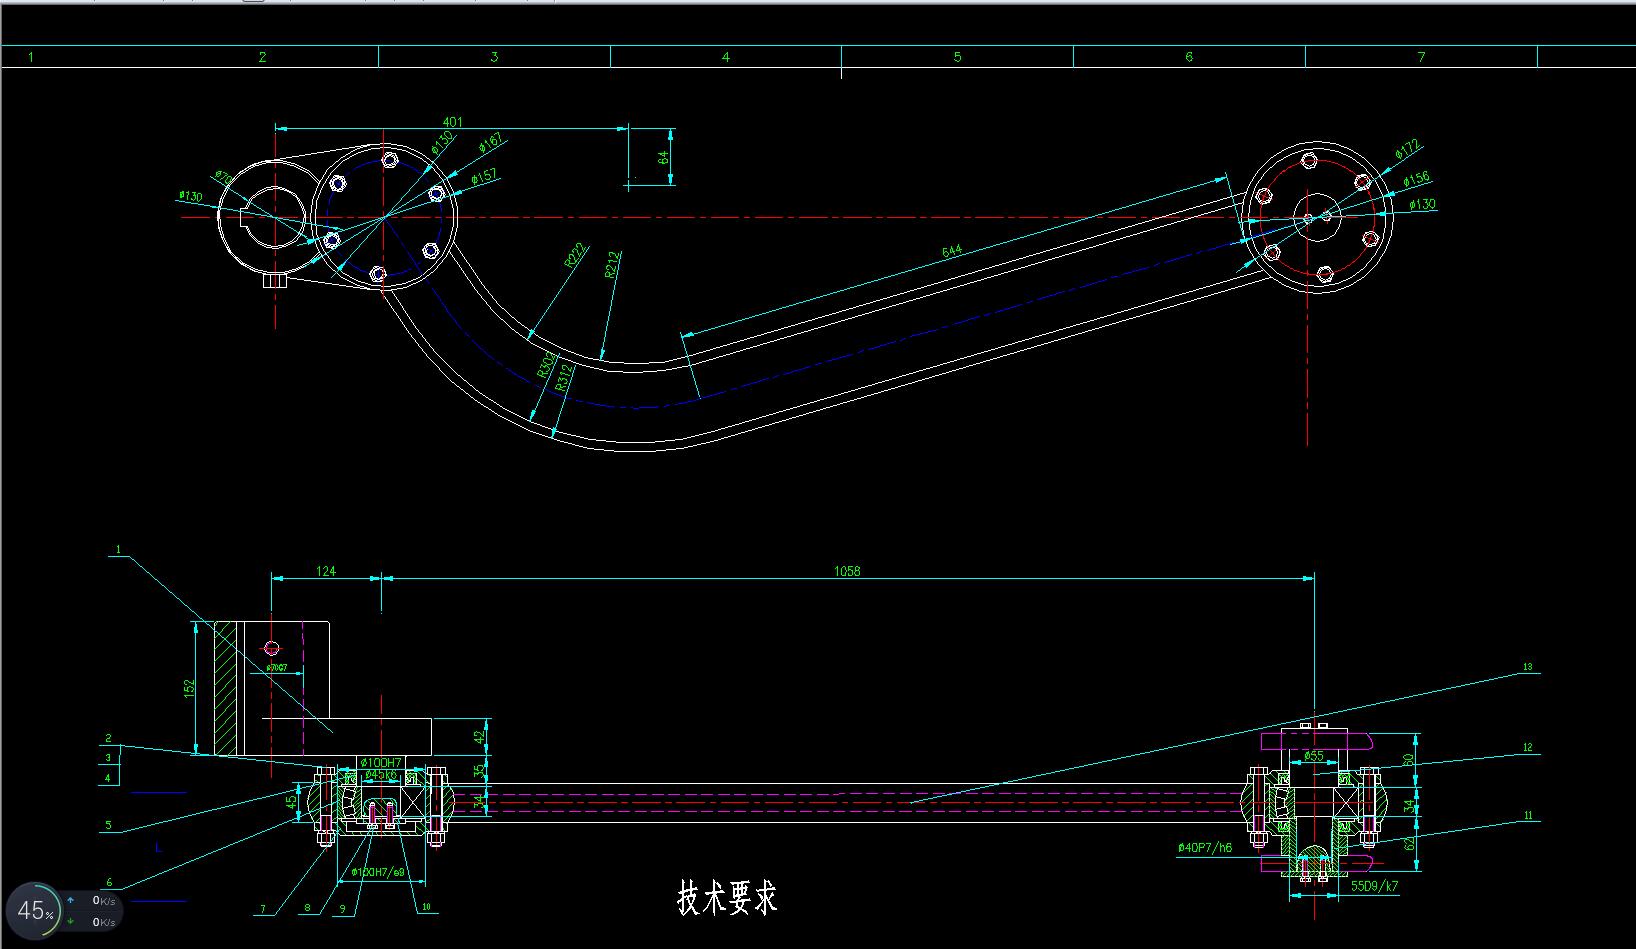The height and width of the screenshot is (949, 1636).
Task: Select the 42 vertical dimension
Action: (x=479, y=736)
